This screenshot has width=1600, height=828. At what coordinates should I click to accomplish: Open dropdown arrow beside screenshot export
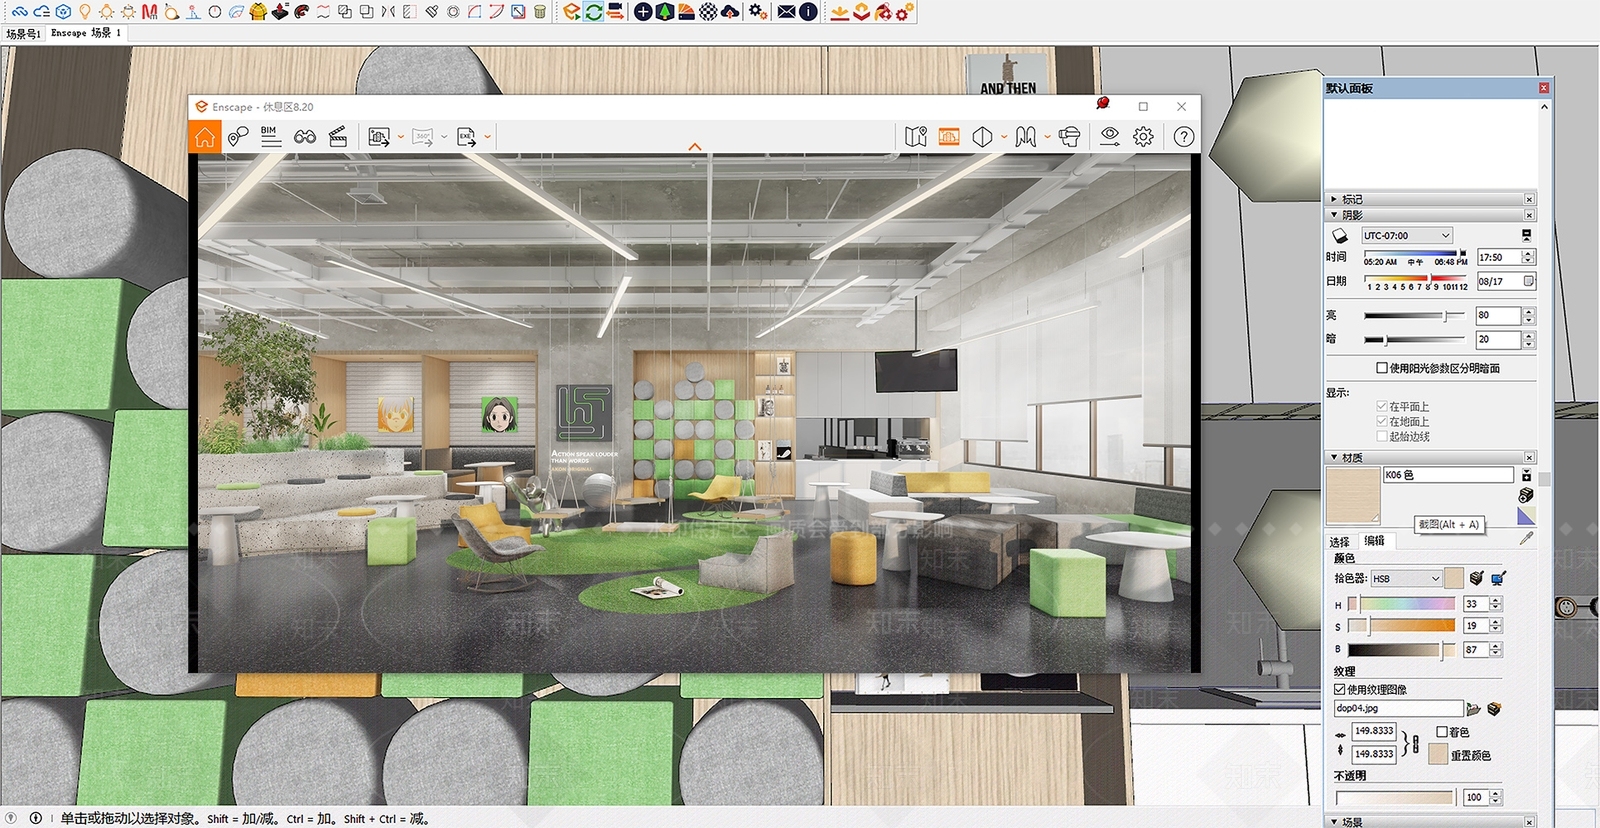point(401,137)
